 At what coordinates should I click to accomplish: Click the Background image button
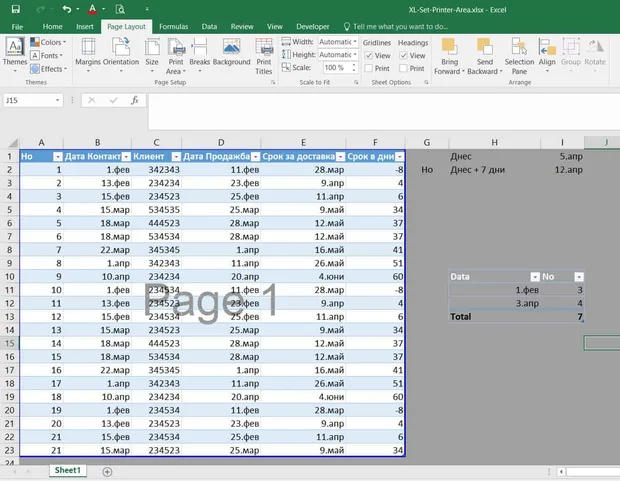[x=231, y=51]
